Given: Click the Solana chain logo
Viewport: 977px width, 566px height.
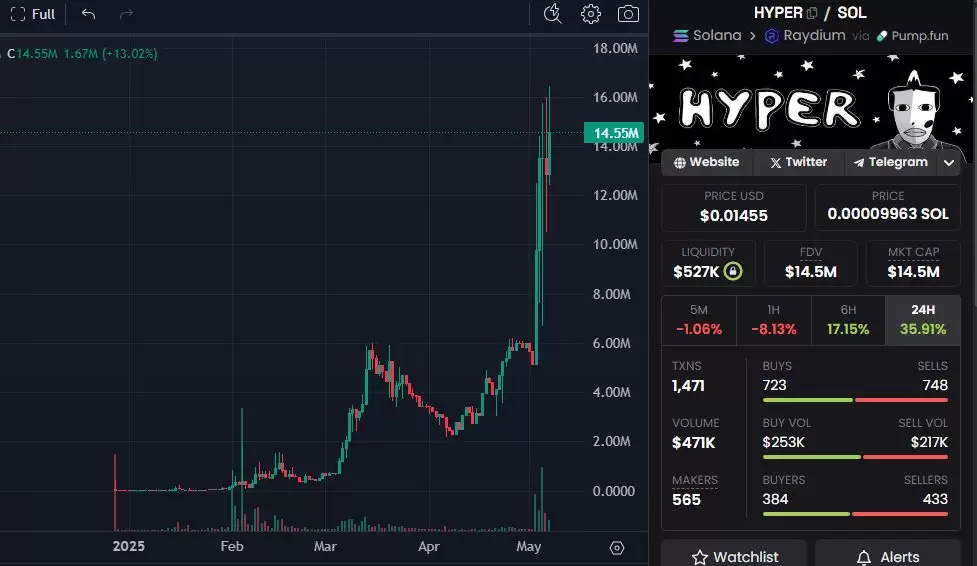Looking at the screenshot, I should (x=681, y=36).
